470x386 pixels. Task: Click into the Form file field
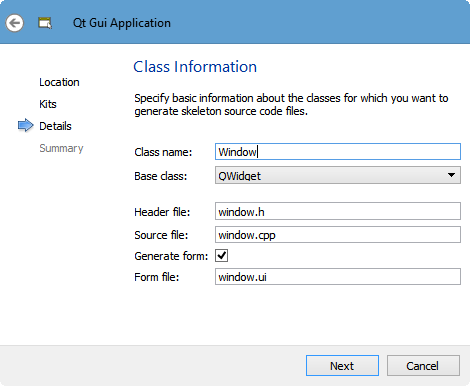338,277
